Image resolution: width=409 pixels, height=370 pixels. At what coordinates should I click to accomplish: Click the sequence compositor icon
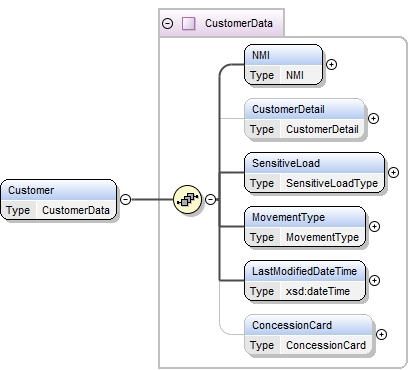(x=188, y=200)
